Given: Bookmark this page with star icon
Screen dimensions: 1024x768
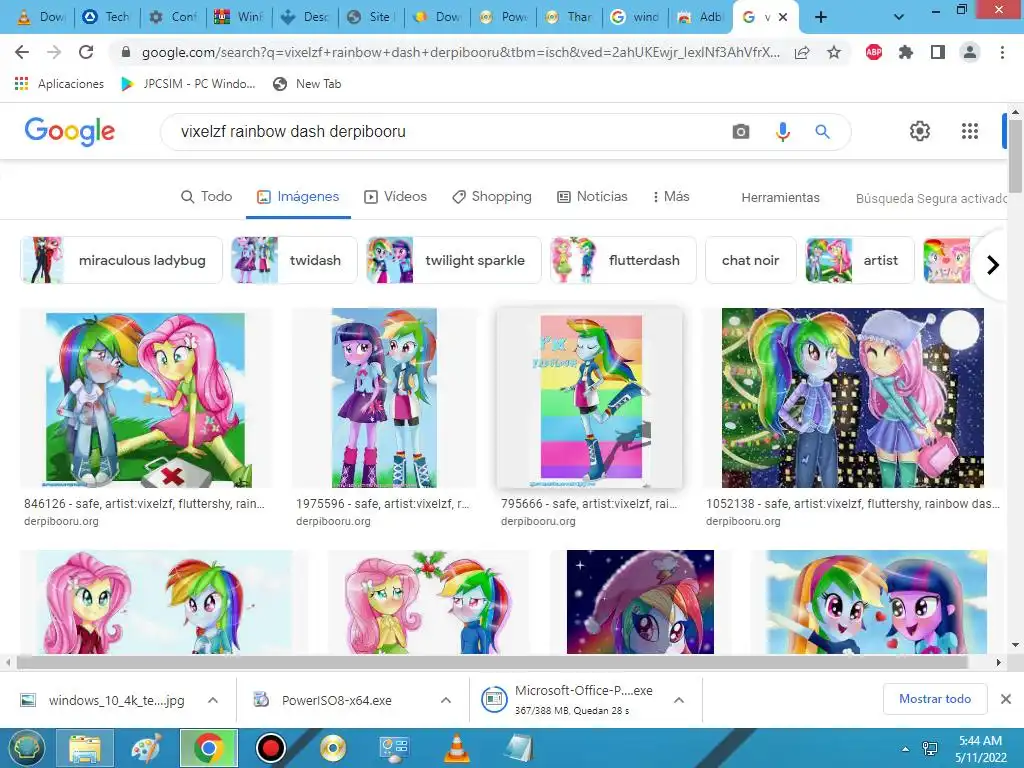Looking at the screenshot, I should coord(834,52).
